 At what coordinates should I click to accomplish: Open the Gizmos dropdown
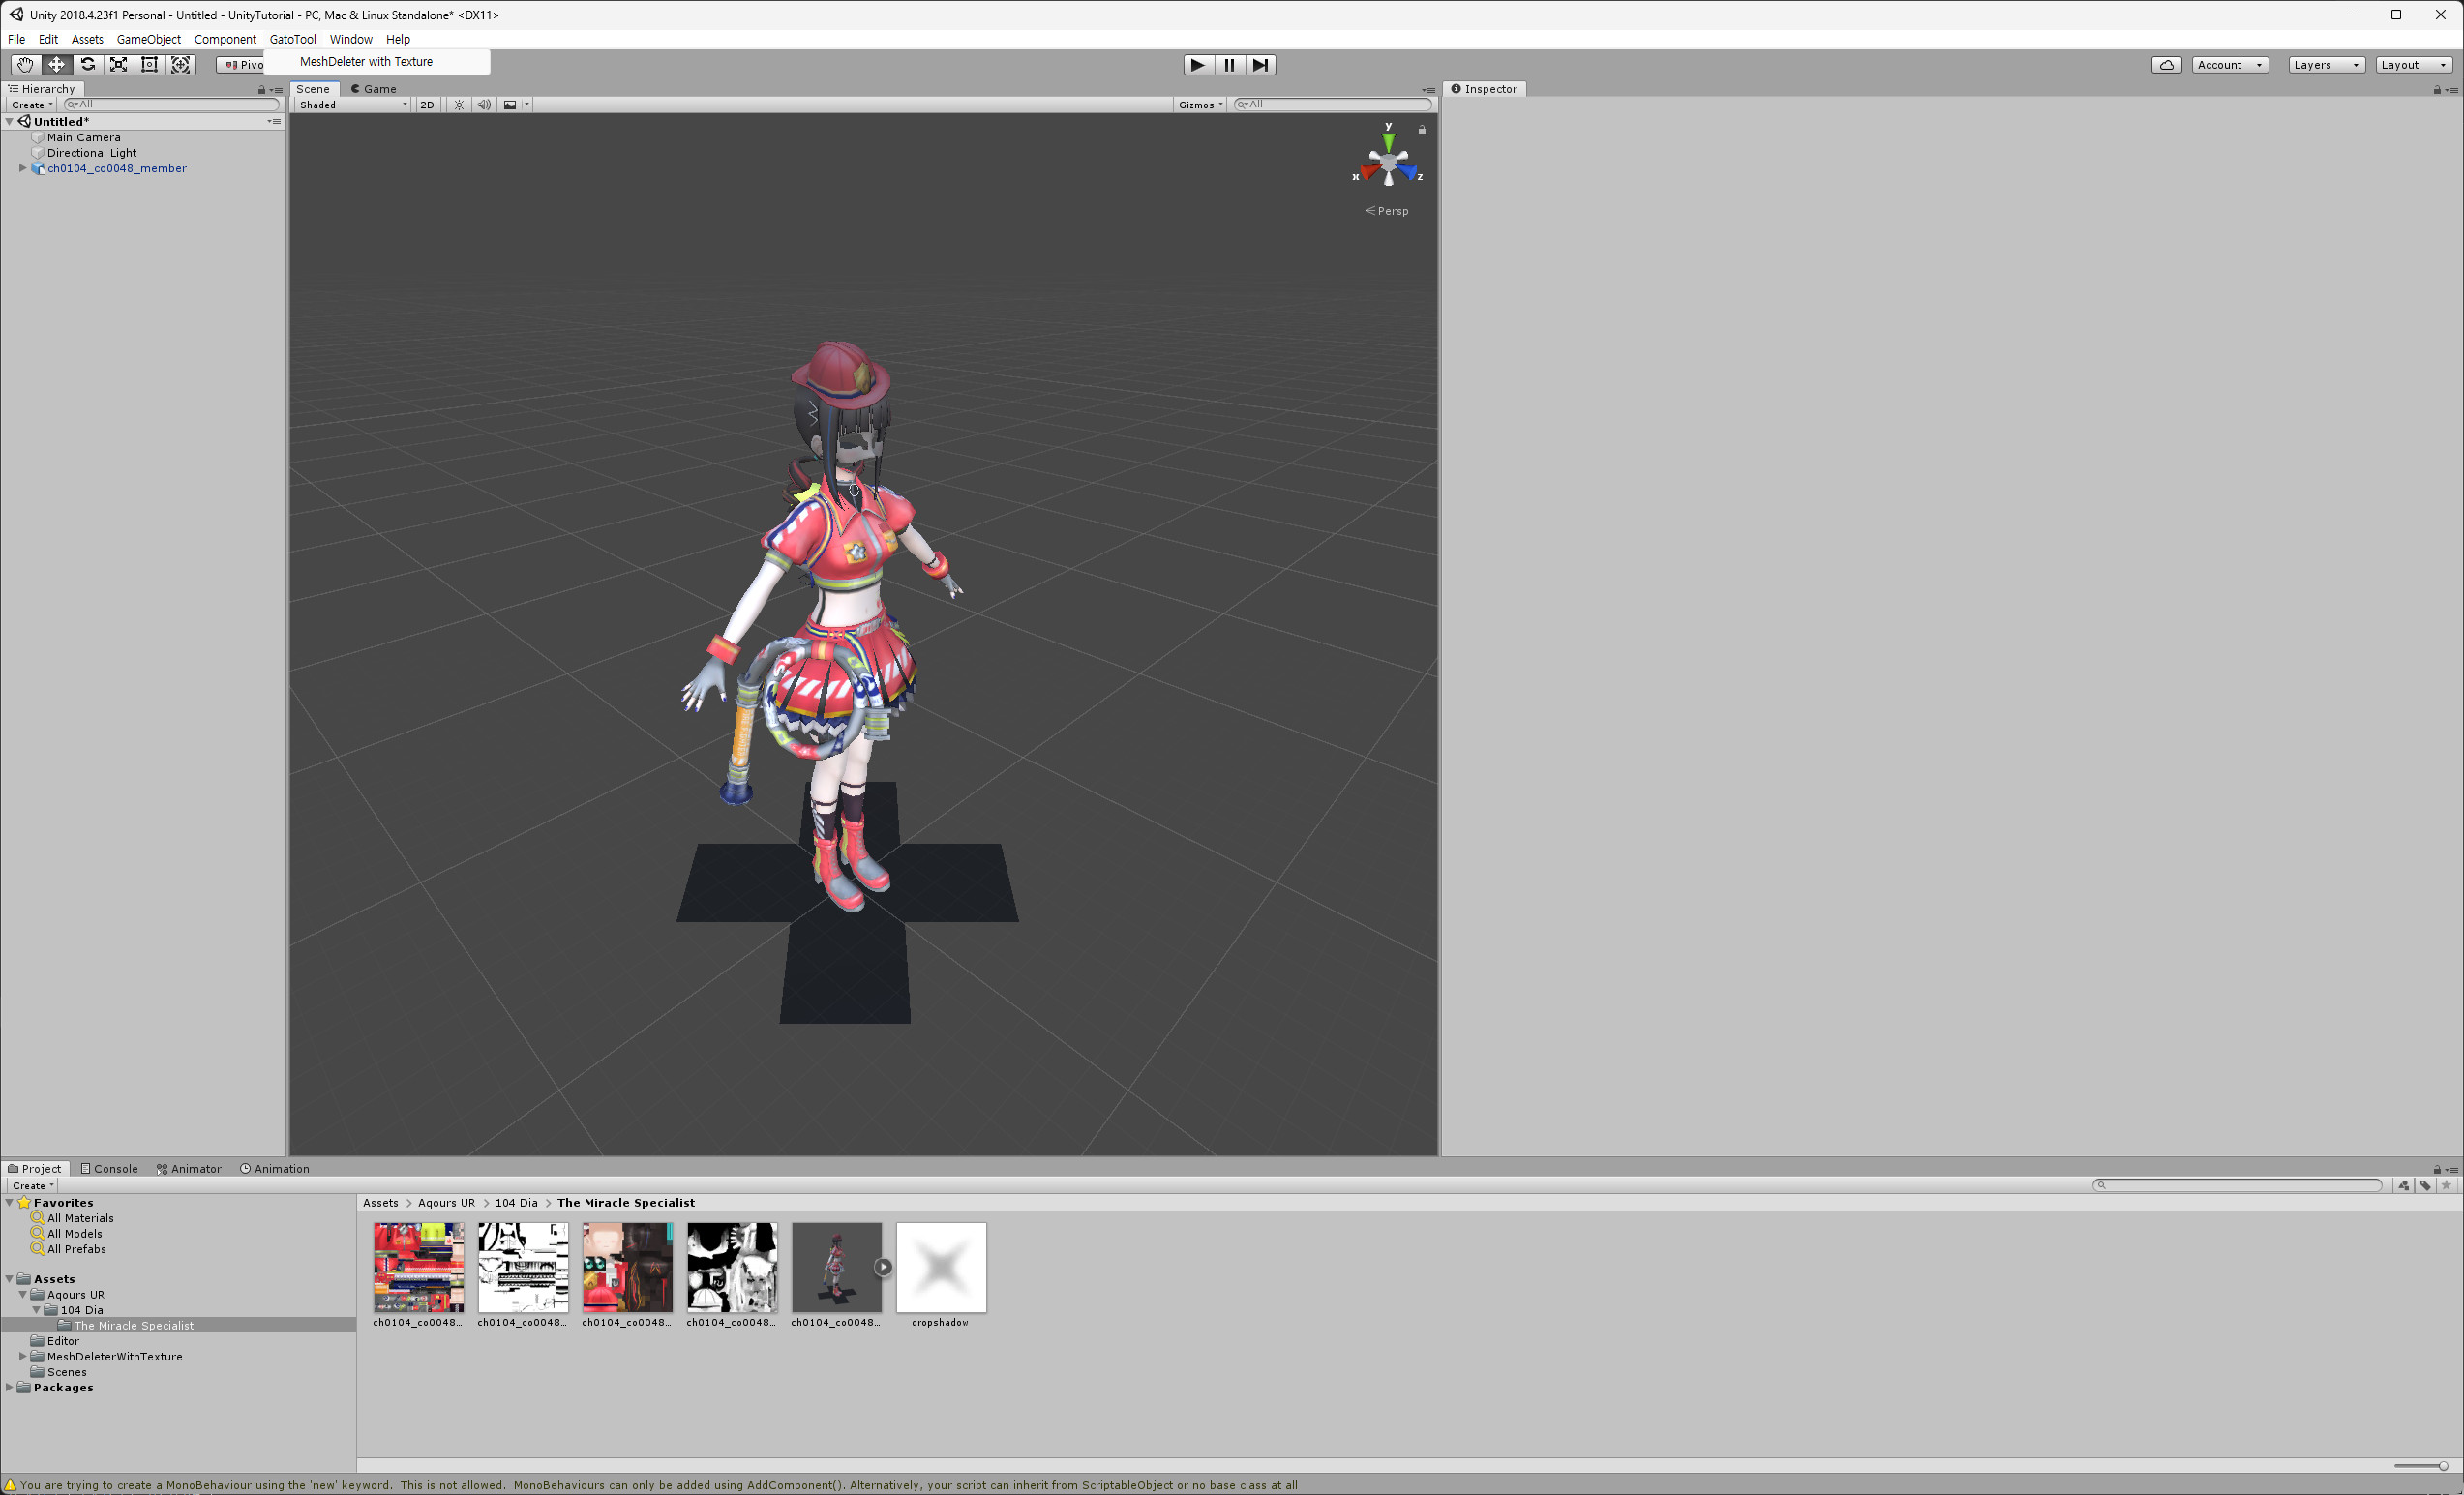coord(1199,104)
